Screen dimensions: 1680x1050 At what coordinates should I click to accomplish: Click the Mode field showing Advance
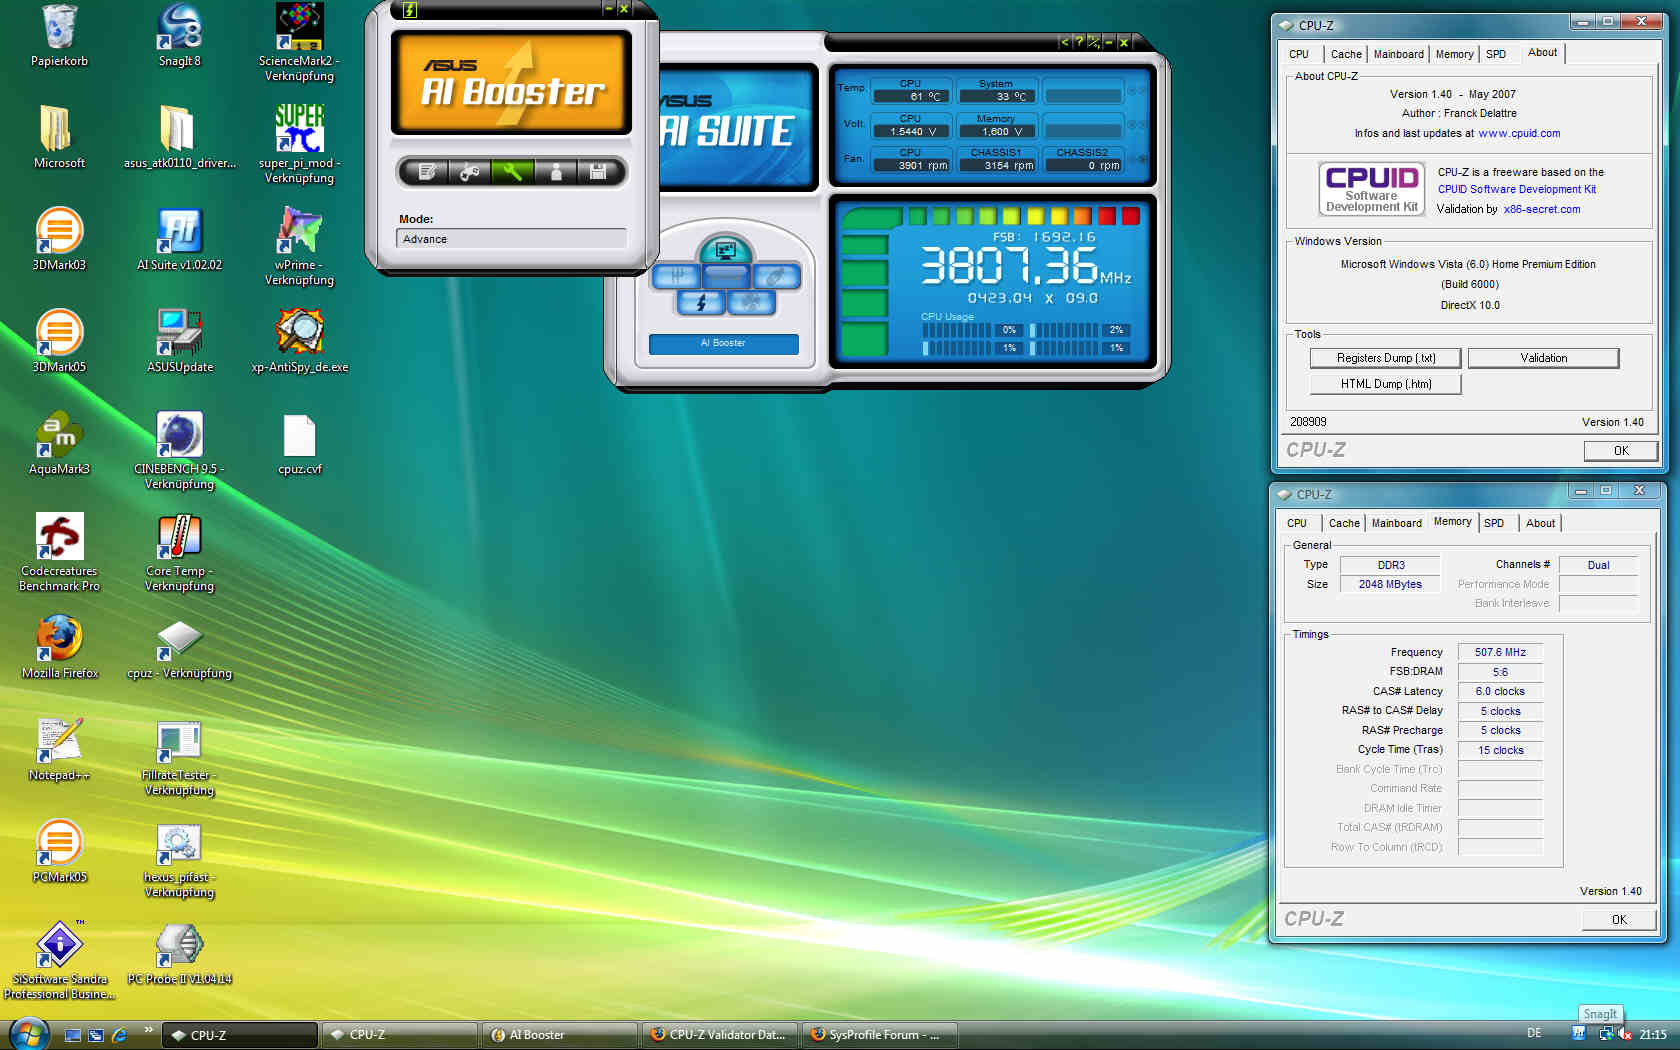click(x=511, y=239)
